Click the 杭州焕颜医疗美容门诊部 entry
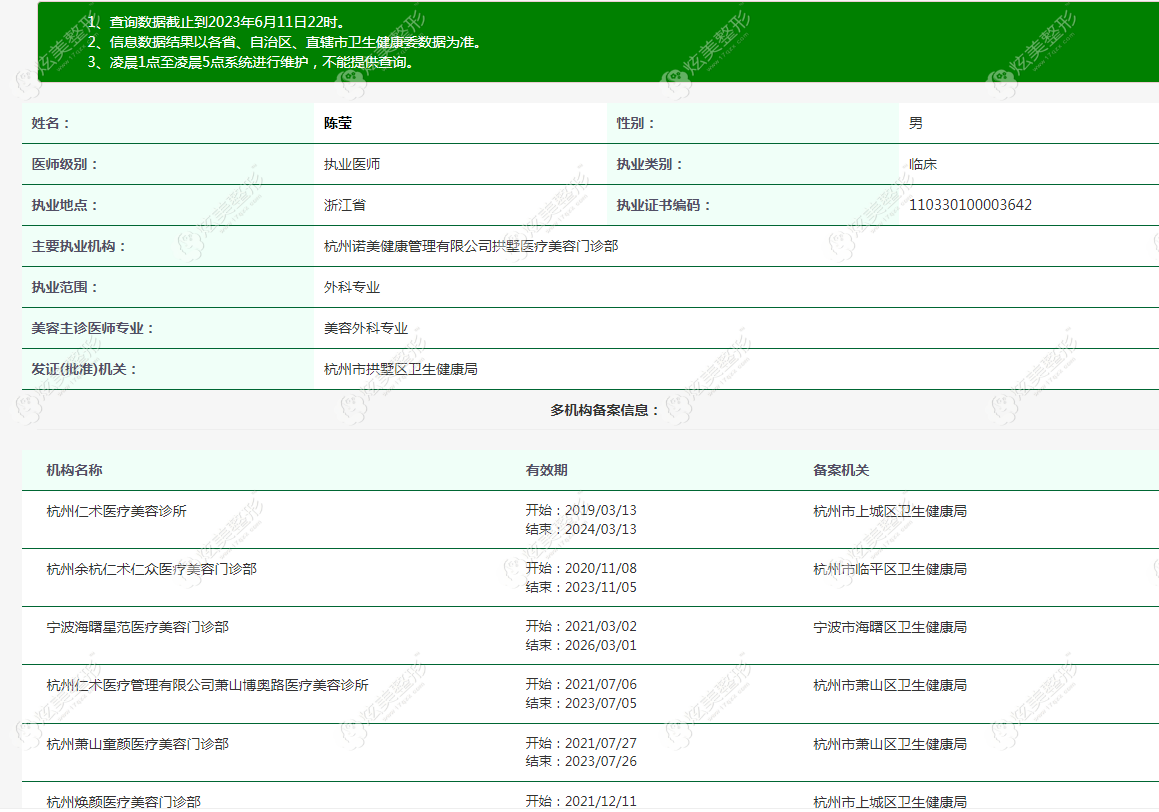The height and width of the screenshot is (812, 1159). tap(123, 802)
